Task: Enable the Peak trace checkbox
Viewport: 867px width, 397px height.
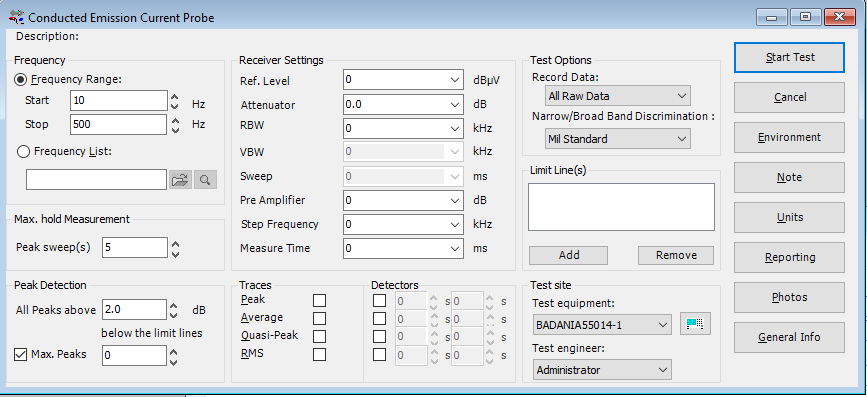Action: pyautogui.click(x=320, y=300)
